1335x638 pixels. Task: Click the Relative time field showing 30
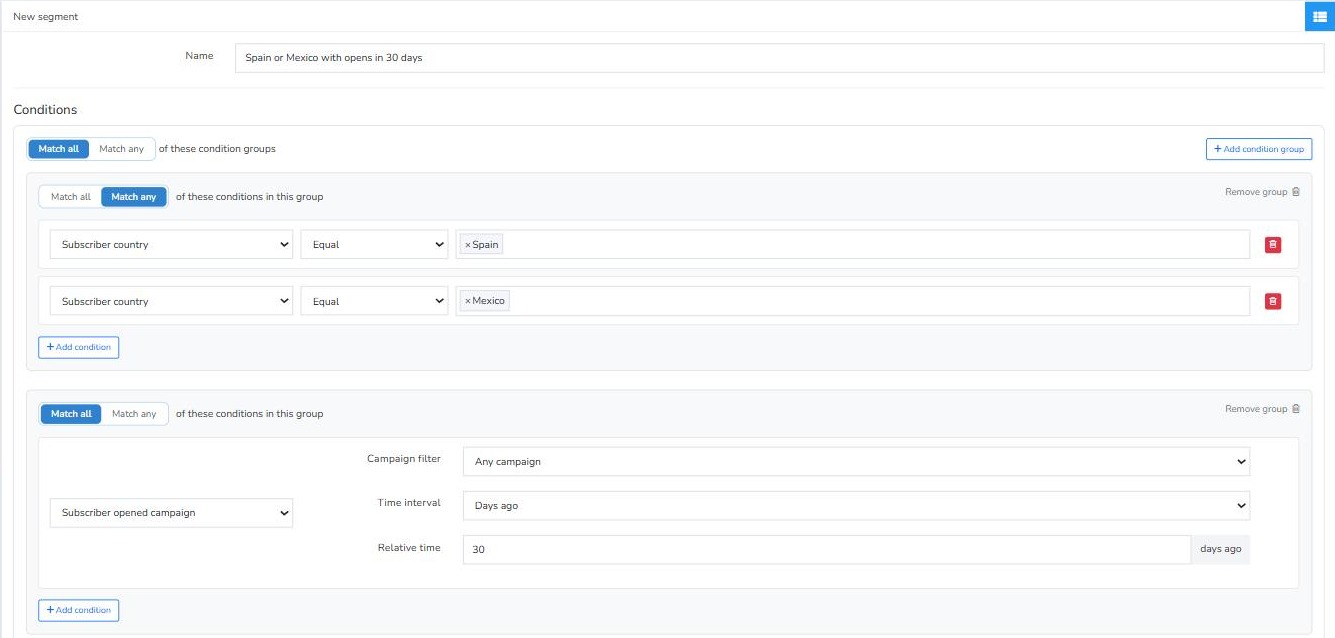[x=826, y=549]
